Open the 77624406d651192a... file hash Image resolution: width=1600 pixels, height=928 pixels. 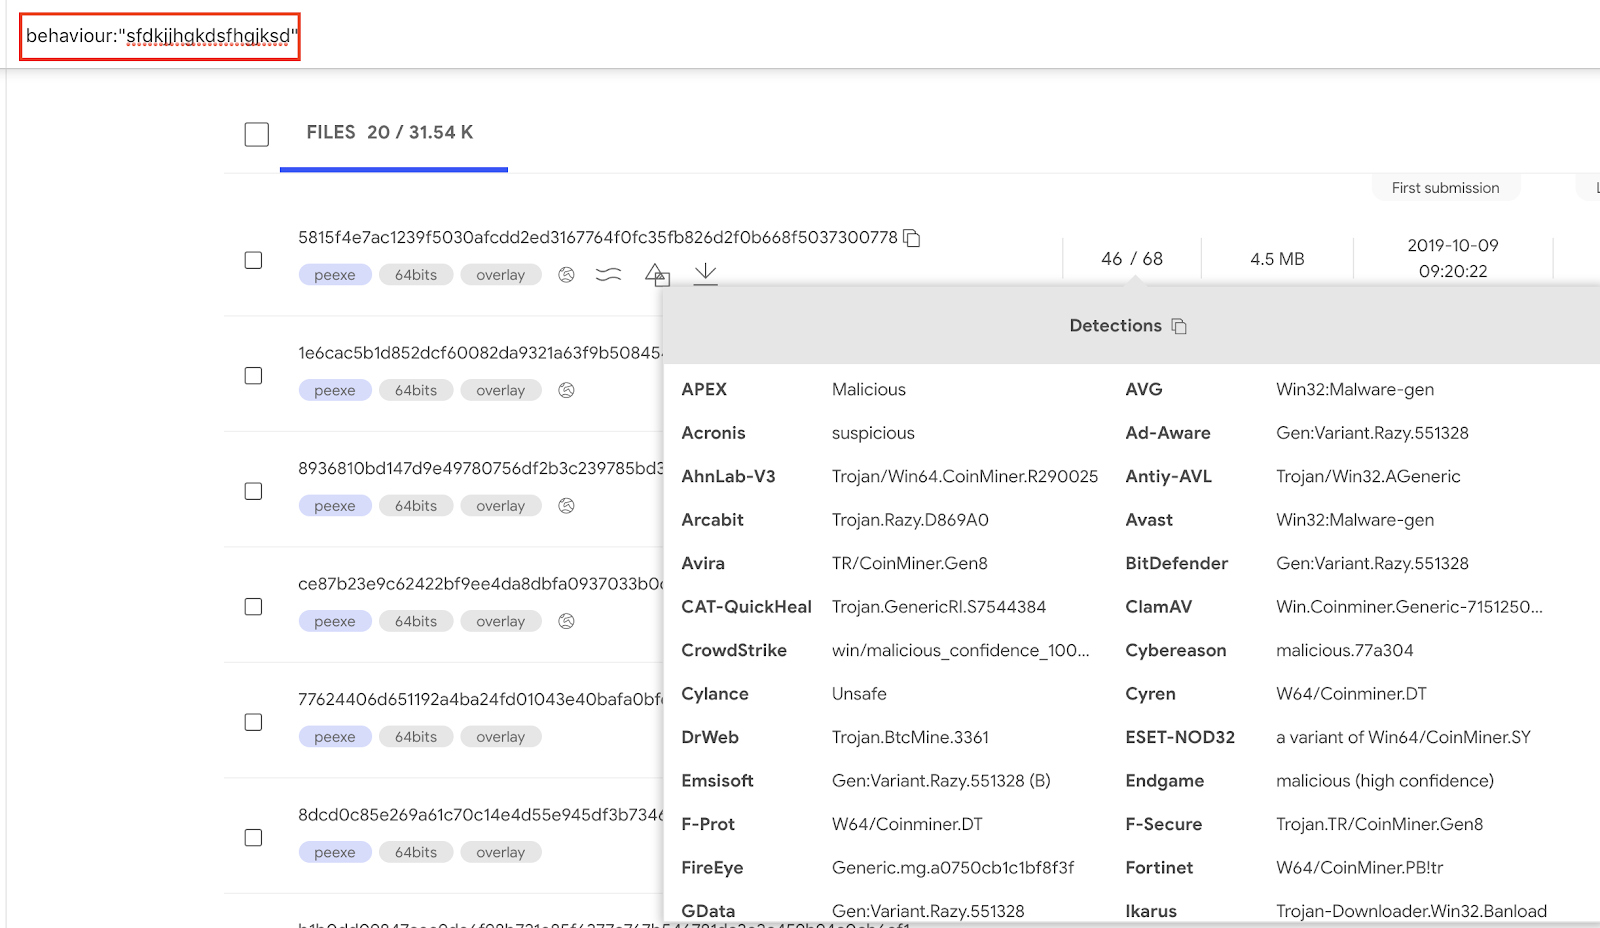click(x=480, y=699)
